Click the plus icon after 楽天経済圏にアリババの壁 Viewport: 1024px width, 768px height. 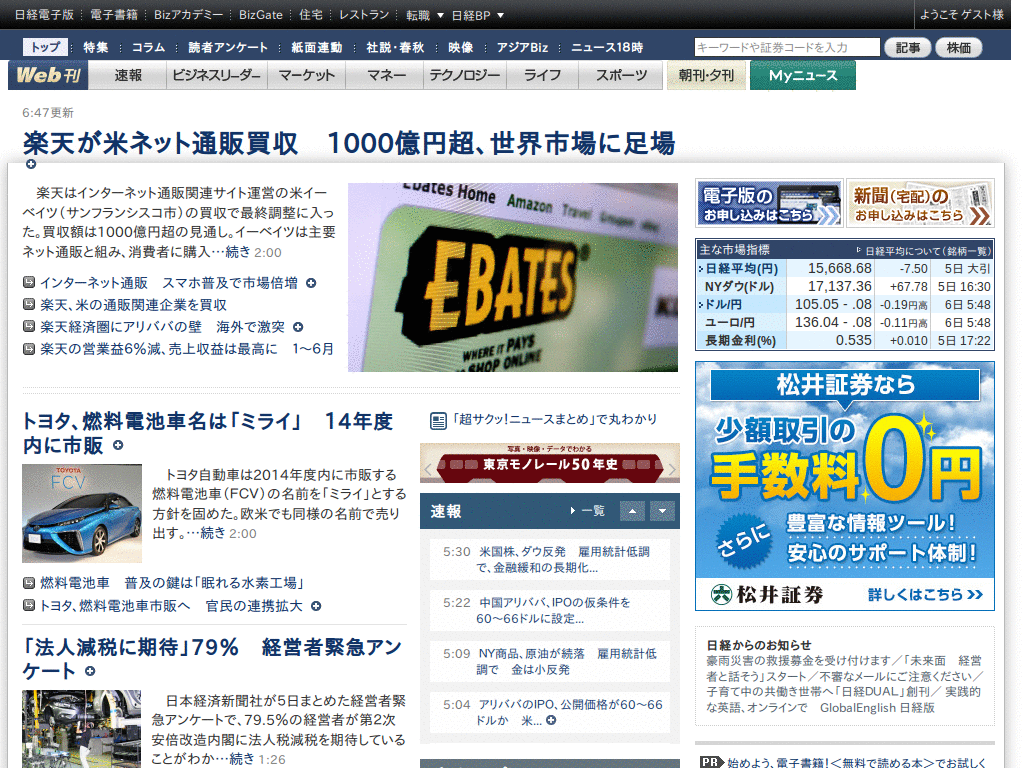pyautogui.click(x=298, y=325)
